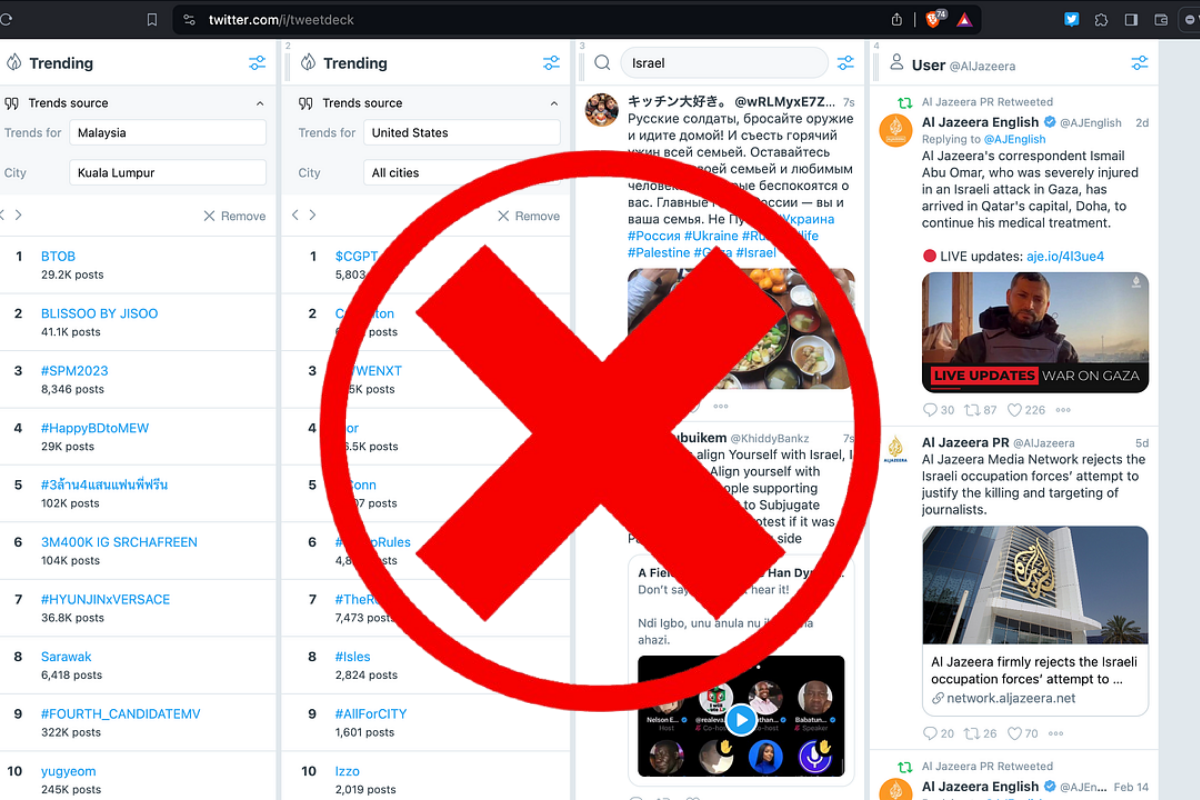1200x800 pixels.
Task: Click the Brave Shields lion icon
Action: [x=933, y=20]
